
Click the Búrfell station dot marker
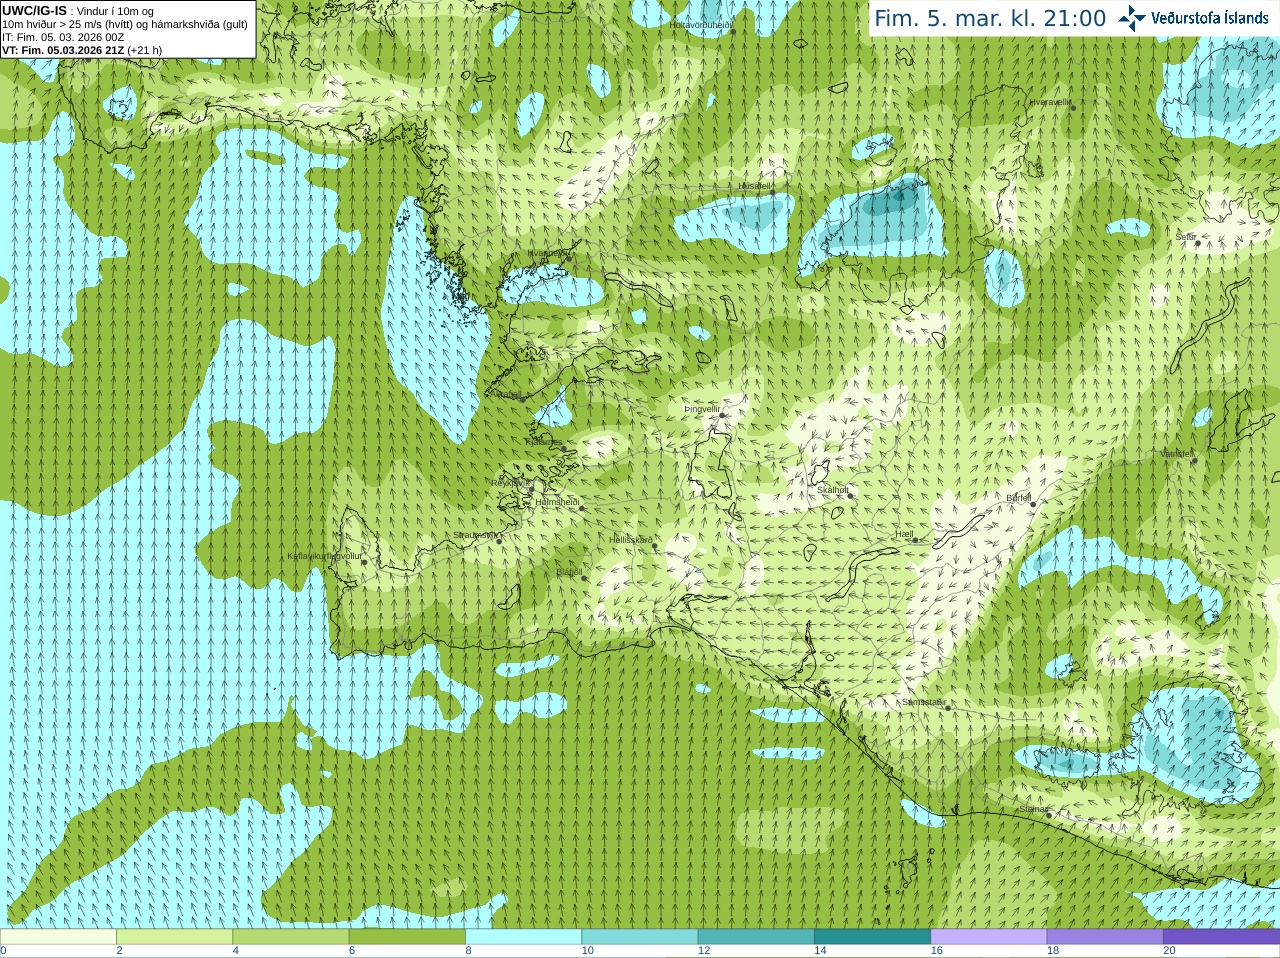(x=1033, y=504)
